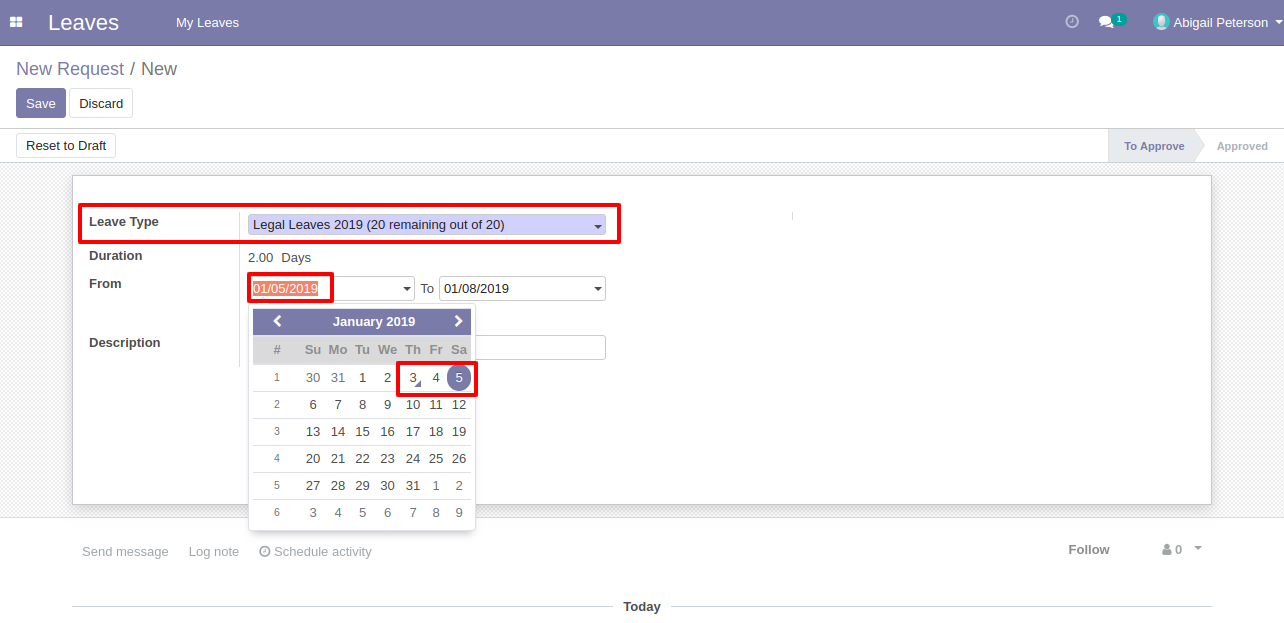Viewport: 1284px width, 623px height.
Task: Select January 11 in calendar
Action: pos(436,405)
